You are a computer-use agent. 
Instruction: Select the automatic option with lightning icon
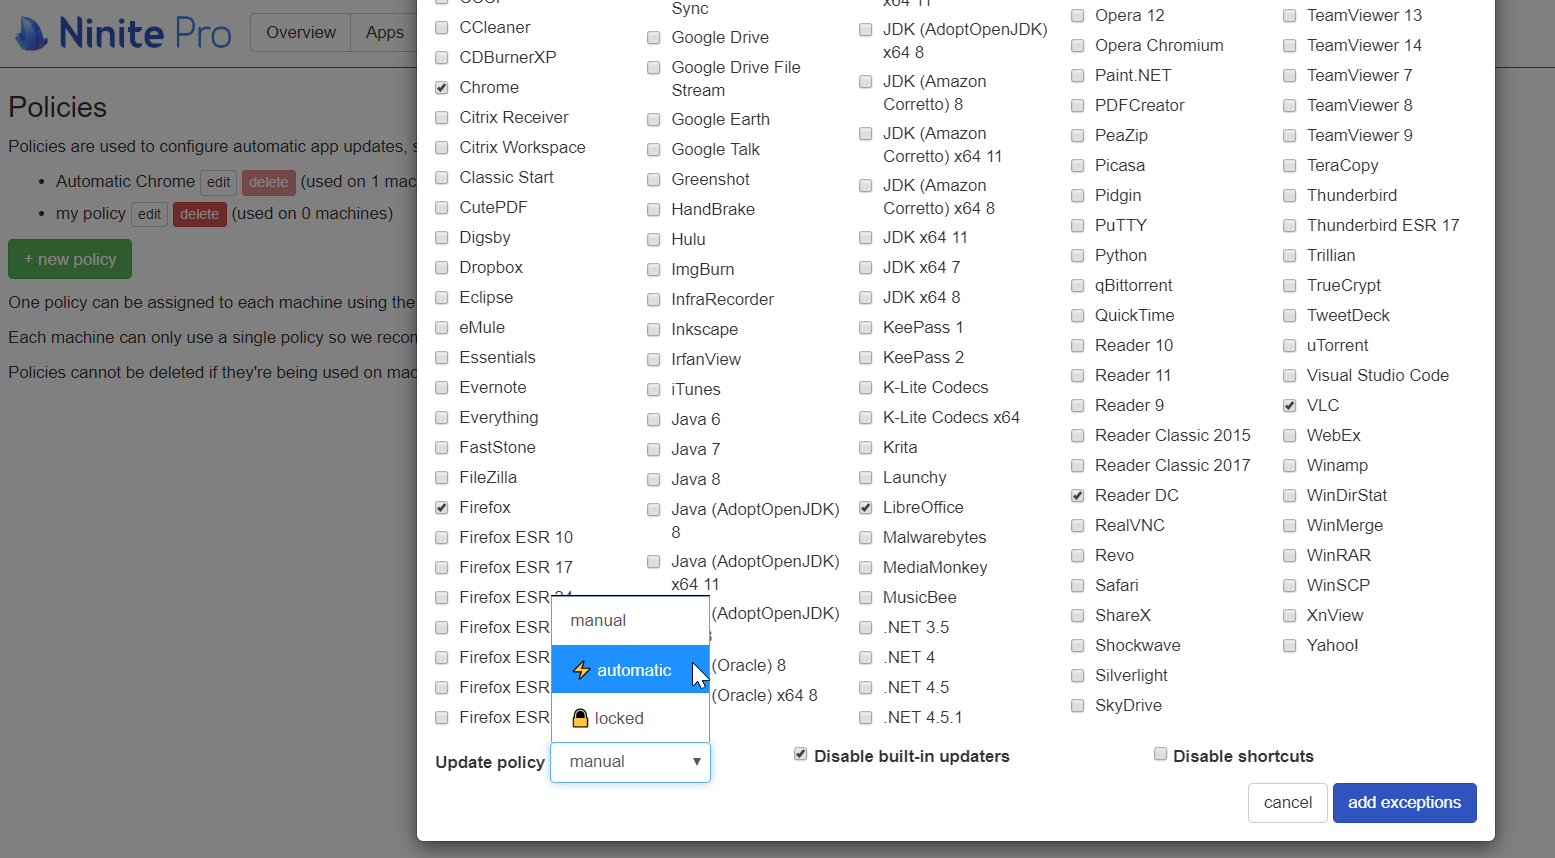[x=630, y=670]
